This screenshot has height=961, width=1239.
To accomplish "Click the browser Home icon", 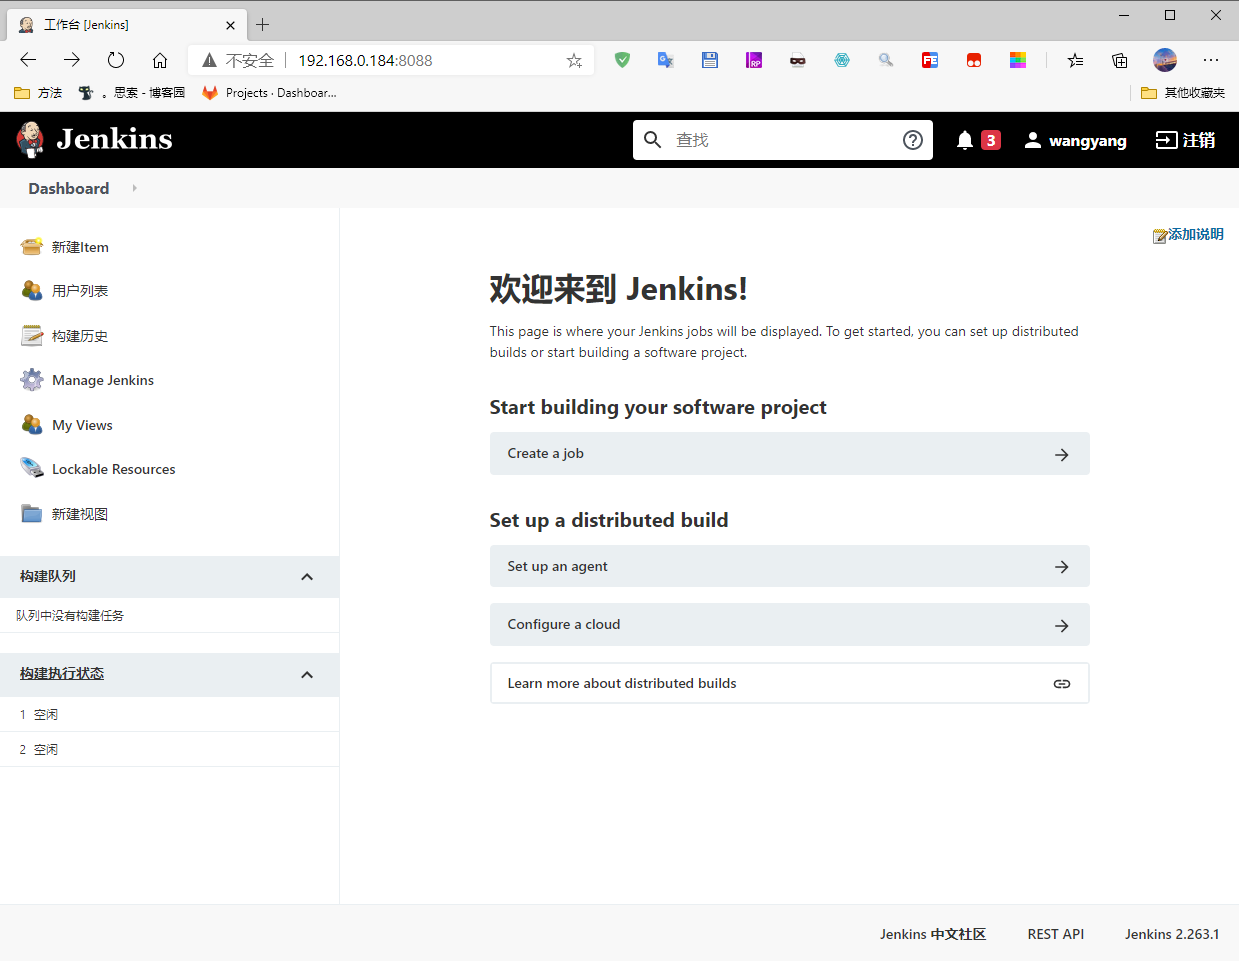I will tap(160, 60).
